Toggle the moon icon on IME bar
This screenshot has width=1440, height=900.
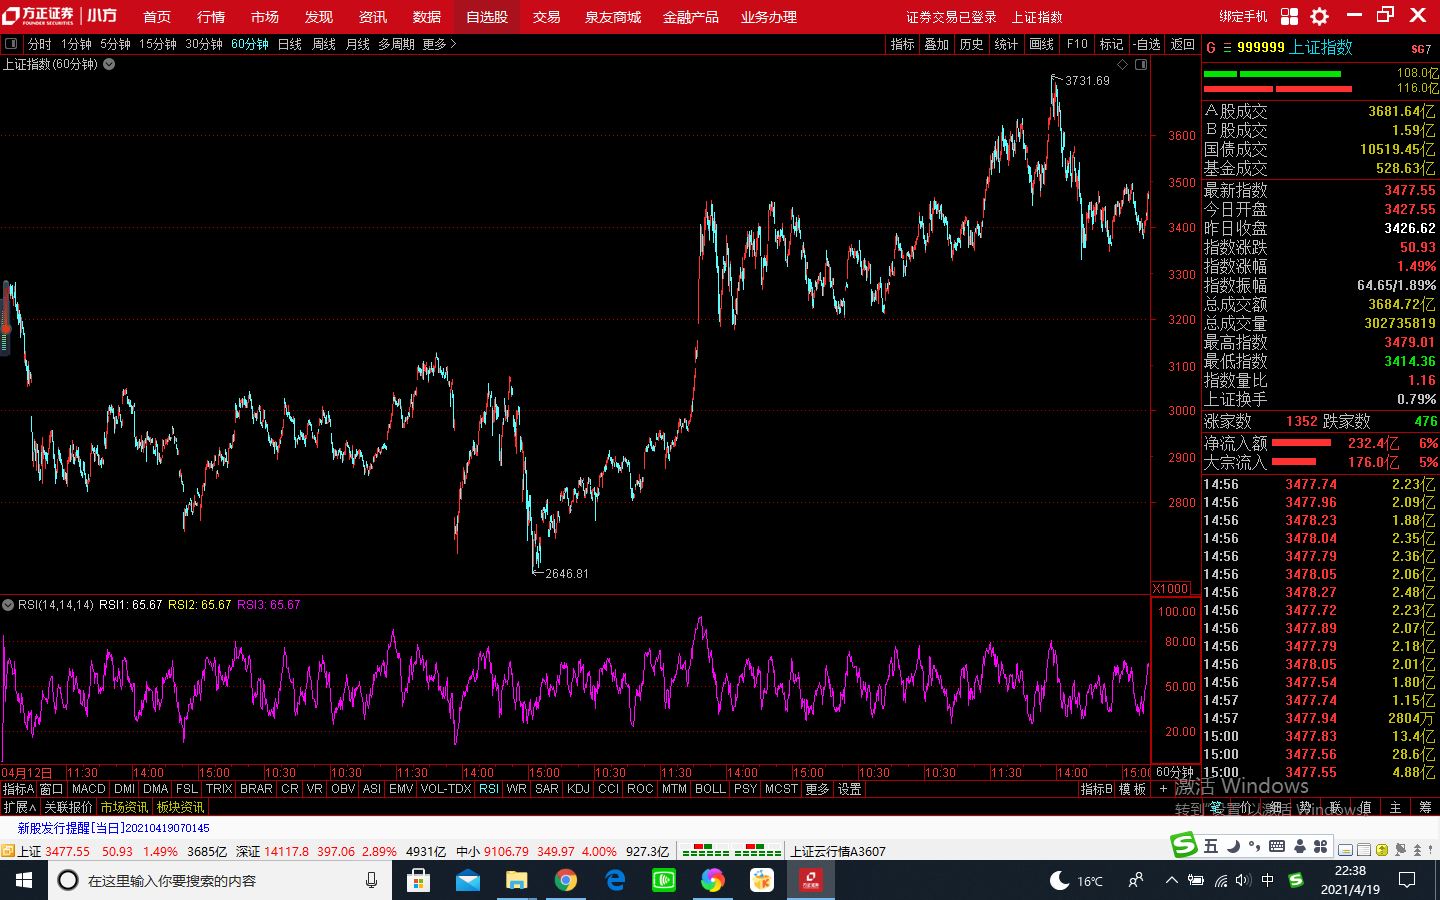point(1233,846)
